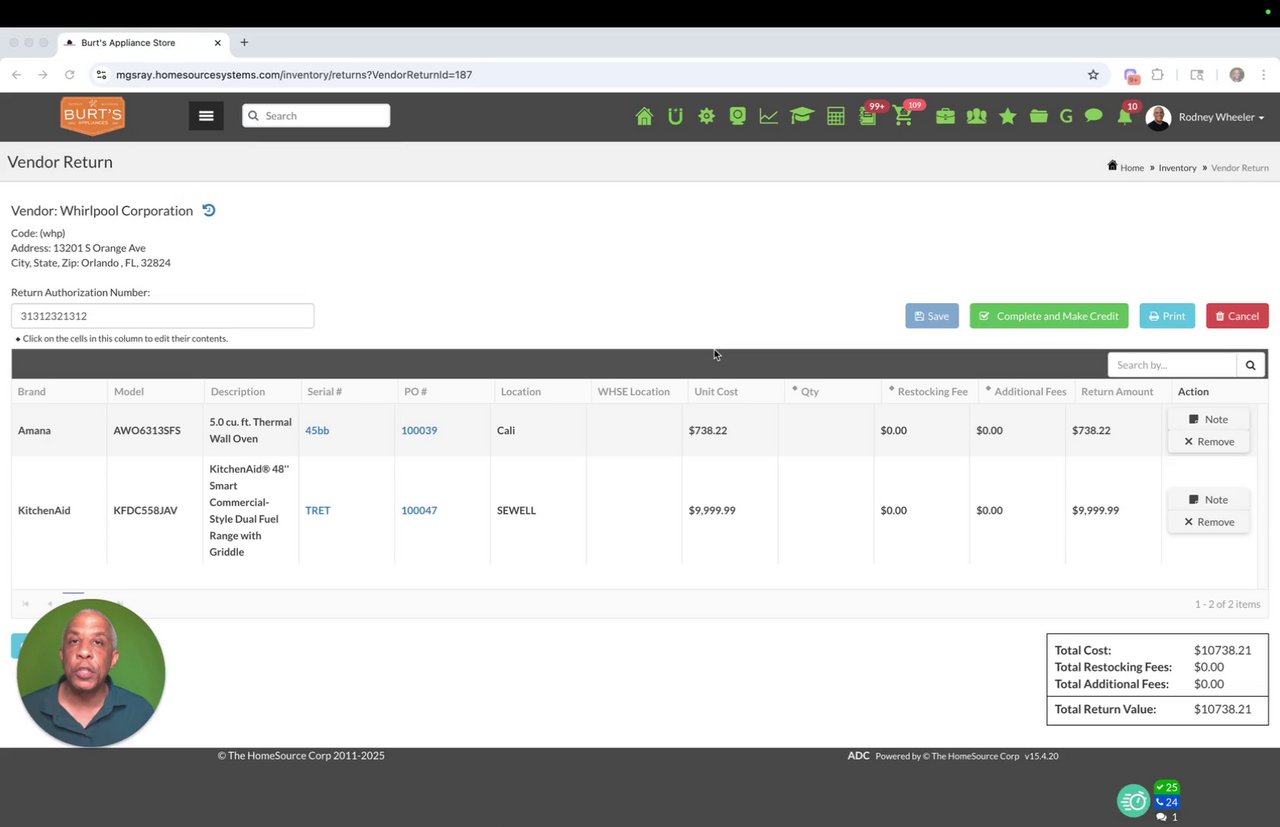The width and height of the screenshot is (1280, 827).
Task: Click the Rodney Wheeler avatar photo
Action: point(1158,118)
